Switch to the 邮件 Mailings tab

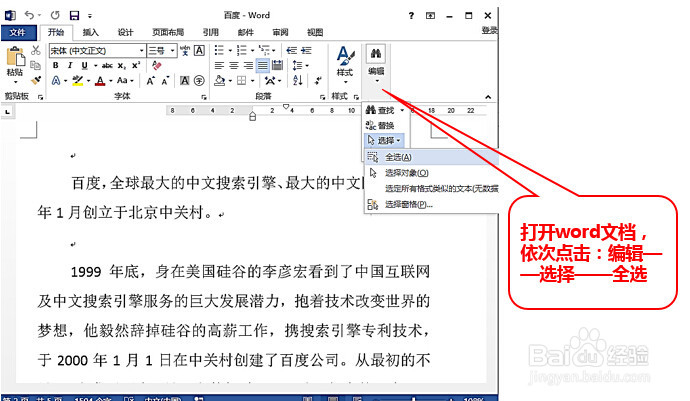(246, 32)
